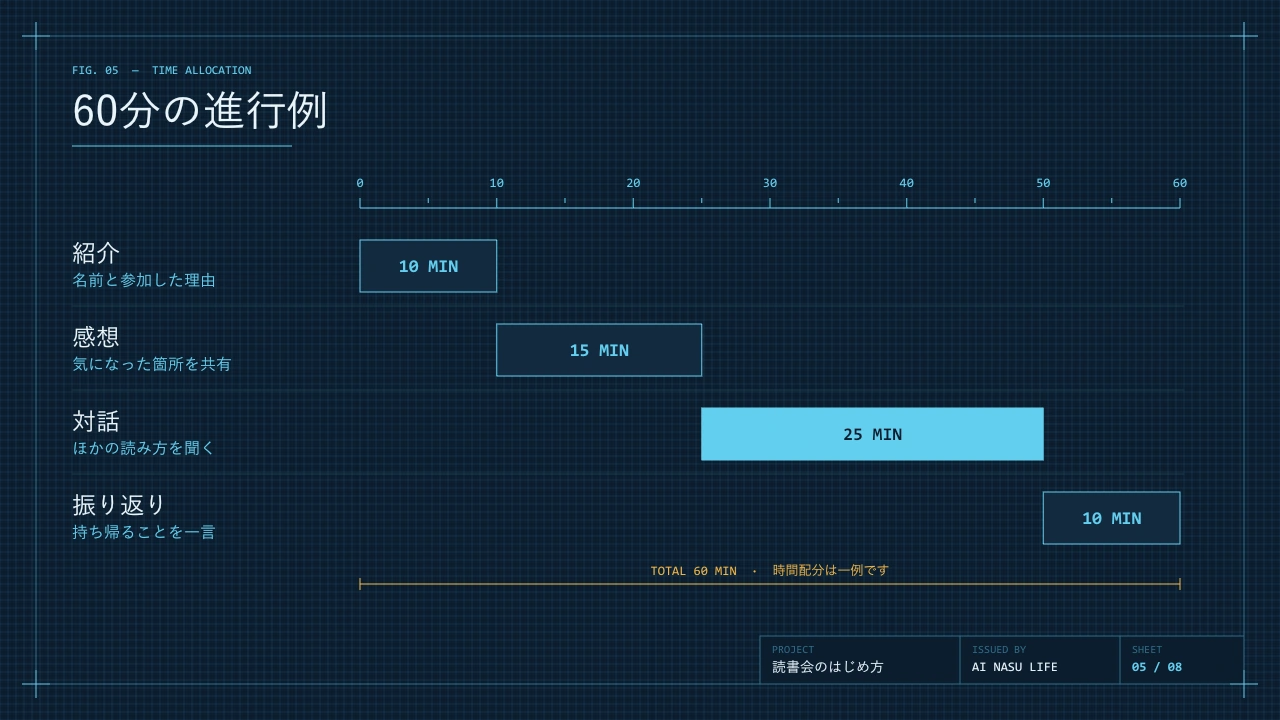Click the axis tick label 20

pyautogui.click(x=633, y=183)
